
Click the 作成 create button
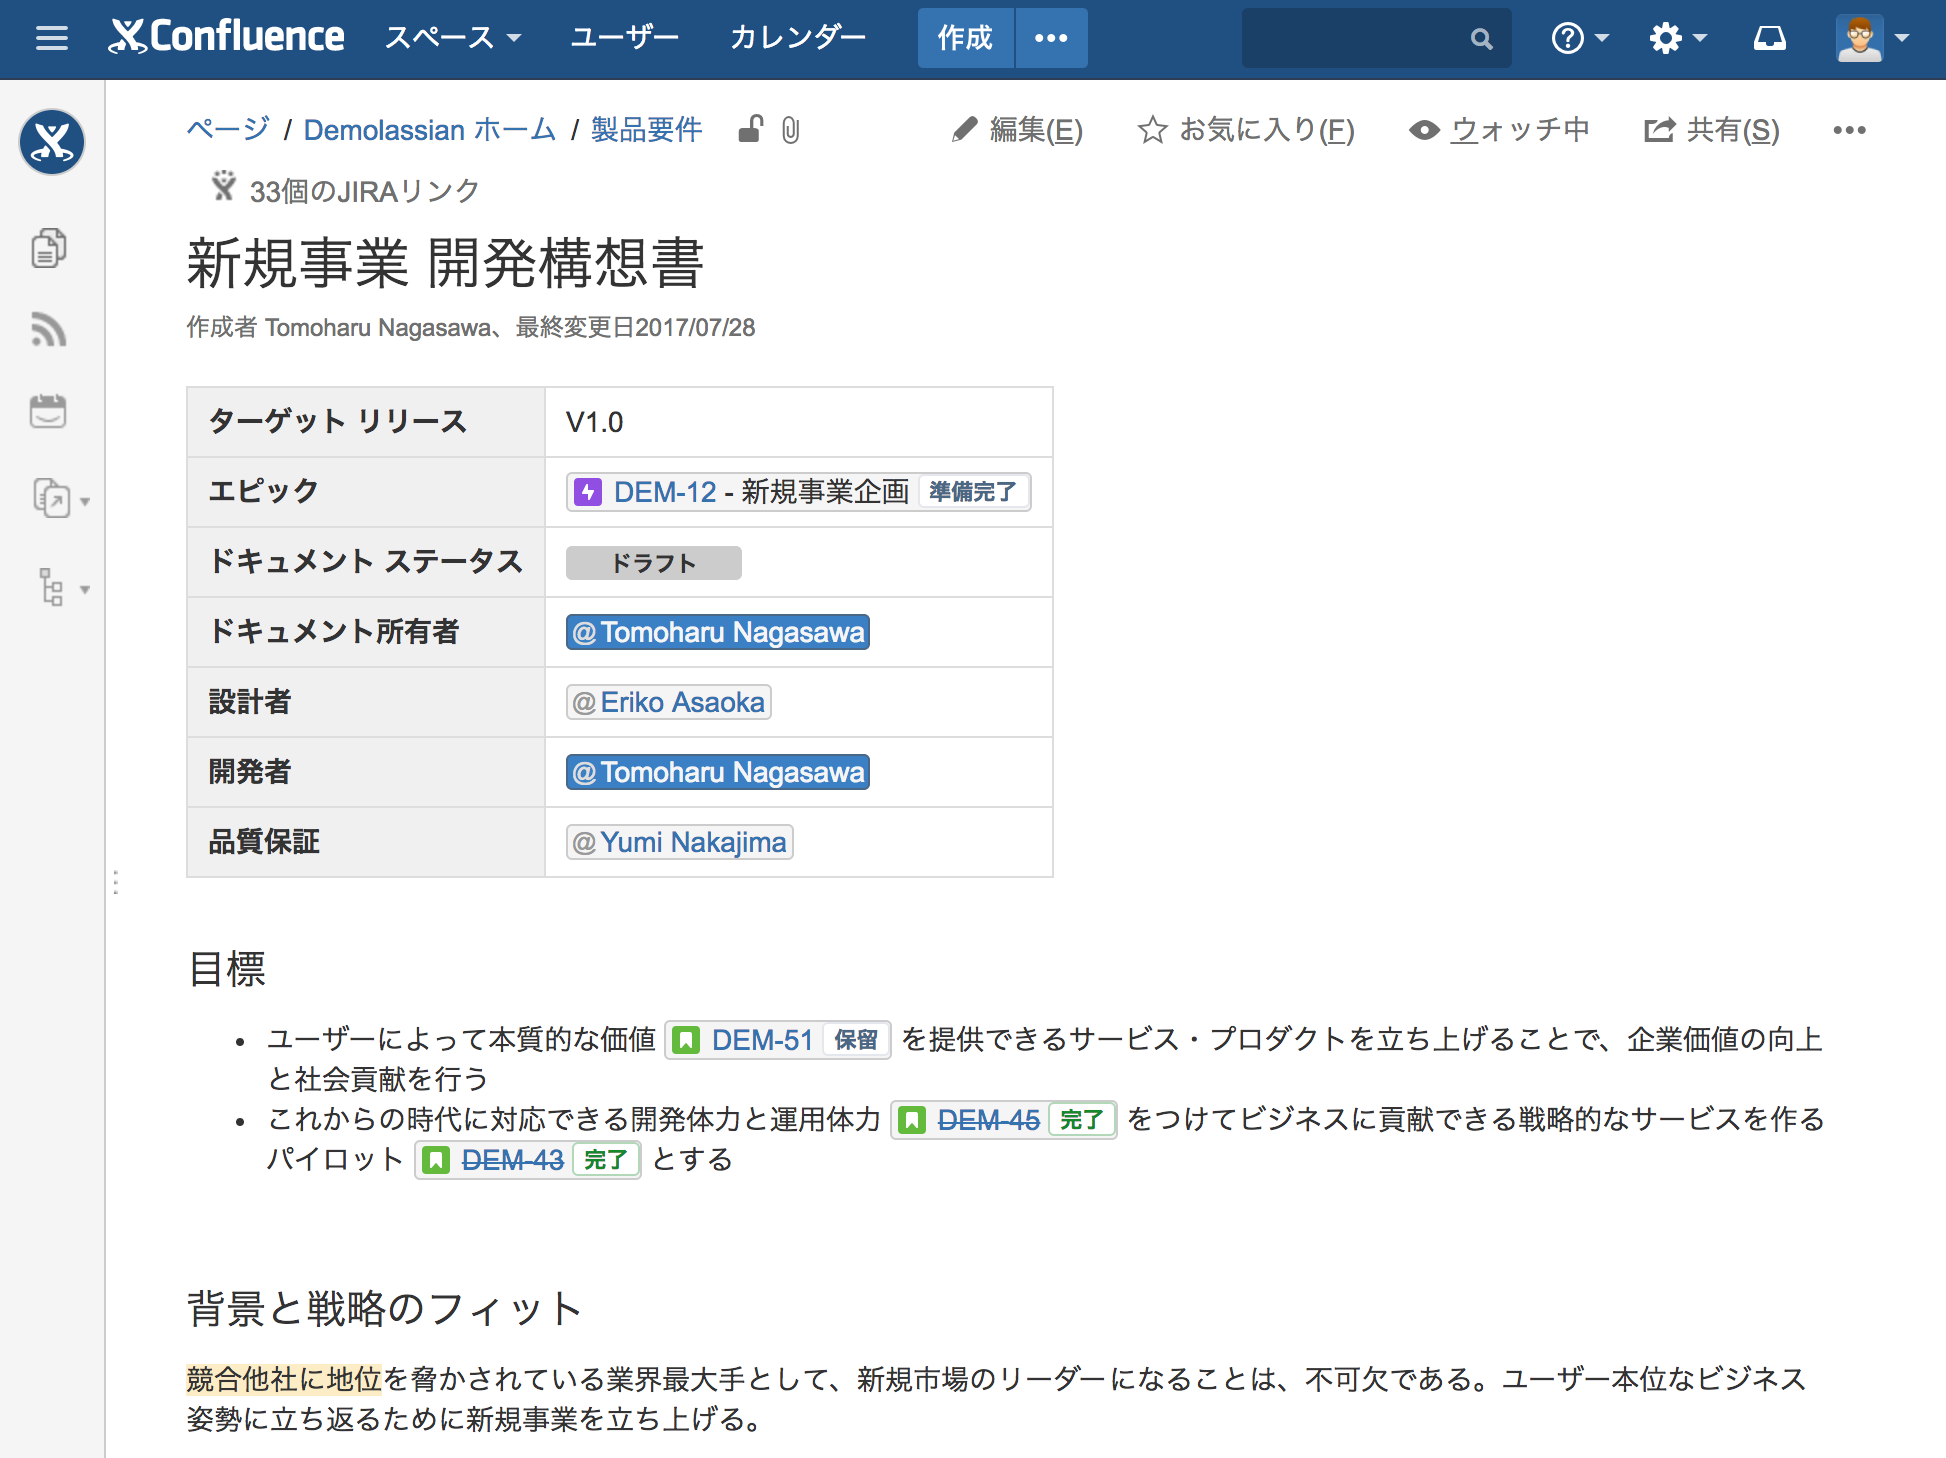tap(965, 38)
